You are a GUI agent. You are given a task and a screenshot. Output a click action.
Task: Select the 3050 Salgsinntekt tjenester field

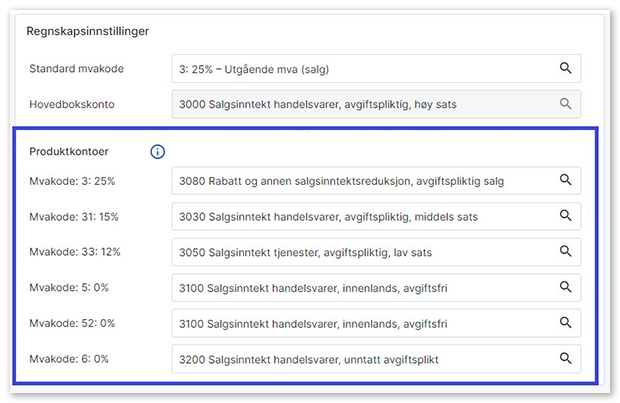point(360,251)
